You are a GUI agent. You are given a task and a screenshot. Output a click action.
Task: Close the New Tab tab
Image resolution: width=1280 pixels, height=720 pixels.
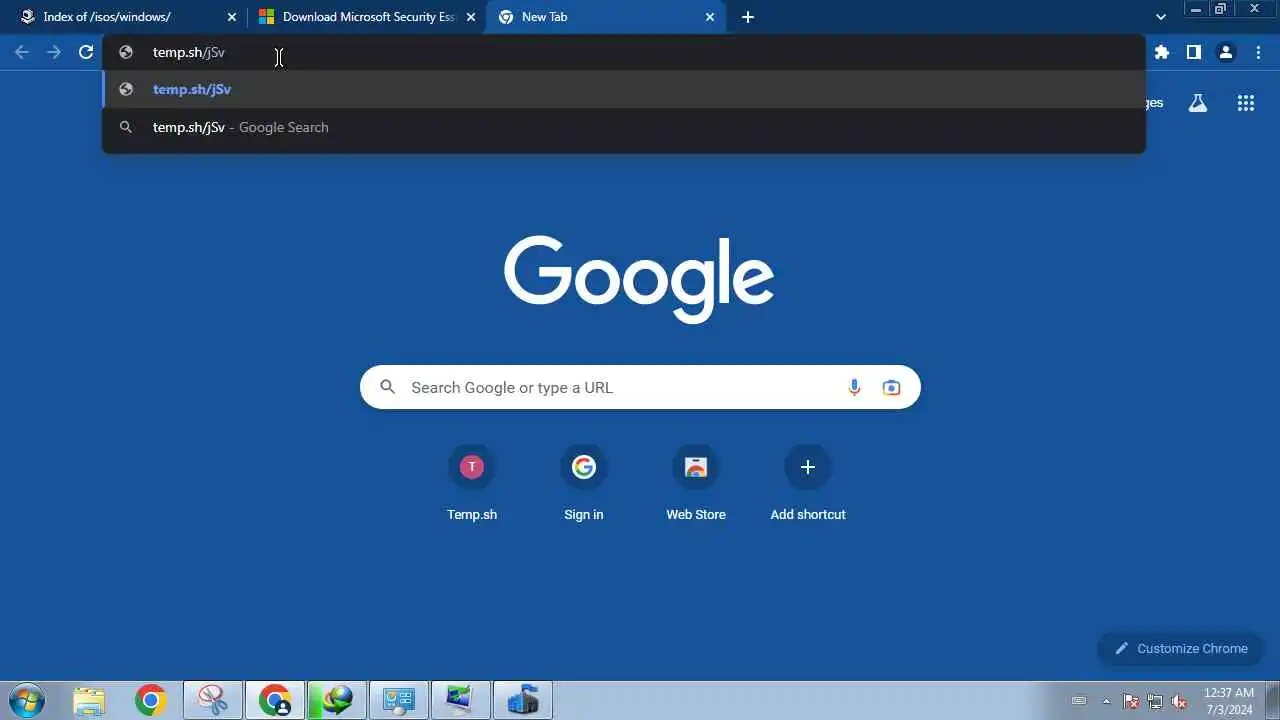(x=710, y=17)
